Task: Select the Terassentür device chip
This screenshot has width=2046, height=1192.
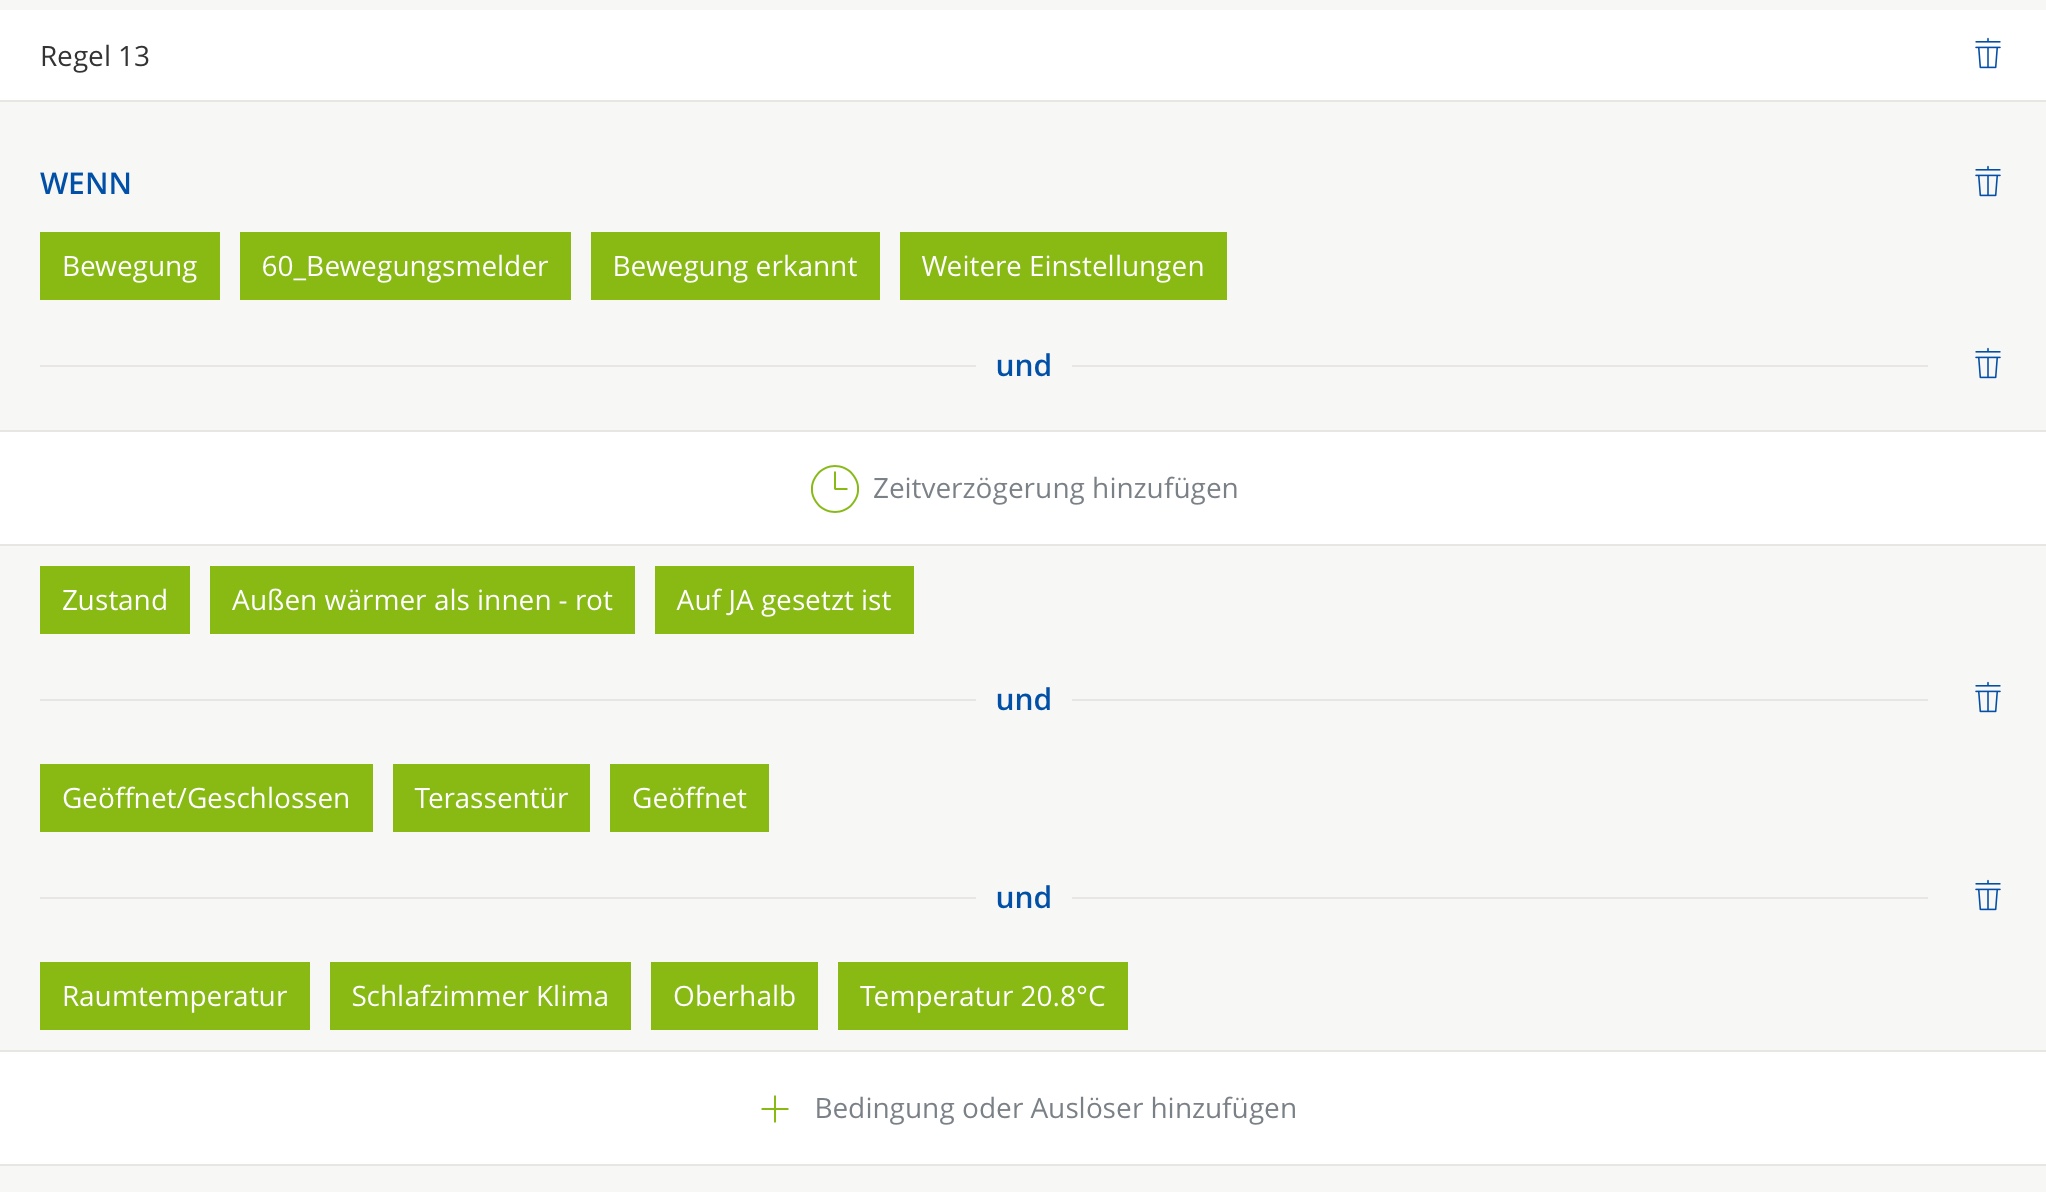Action: [491, 798]
